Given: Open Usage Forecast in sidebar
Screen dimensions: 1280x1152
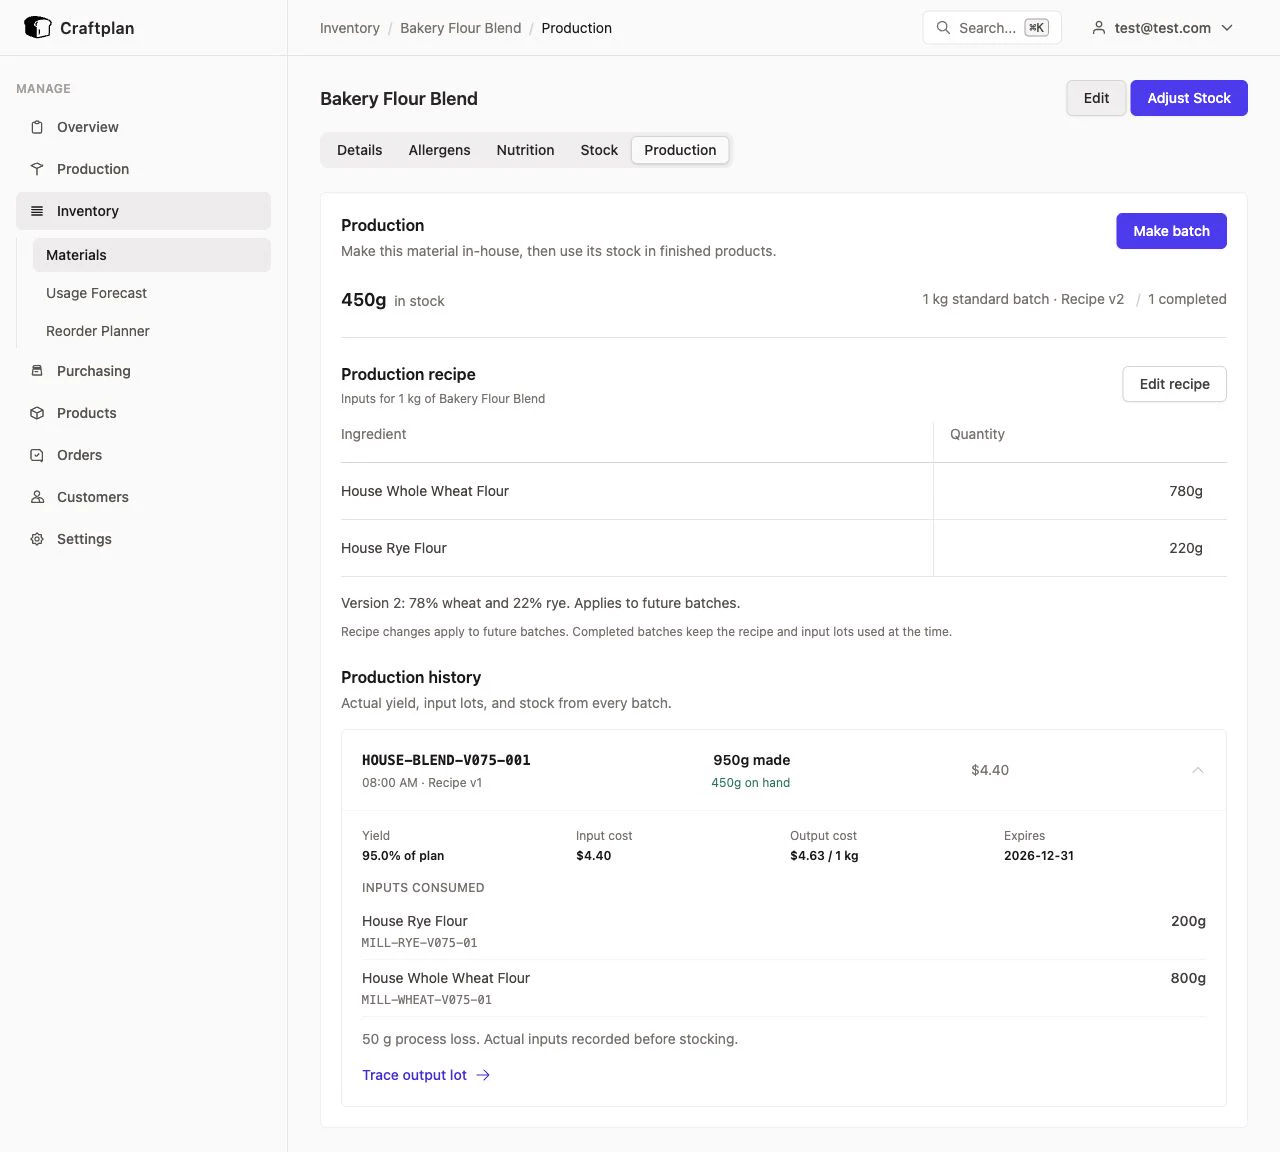Looking at the screenshot, I should tap(152, 293).
